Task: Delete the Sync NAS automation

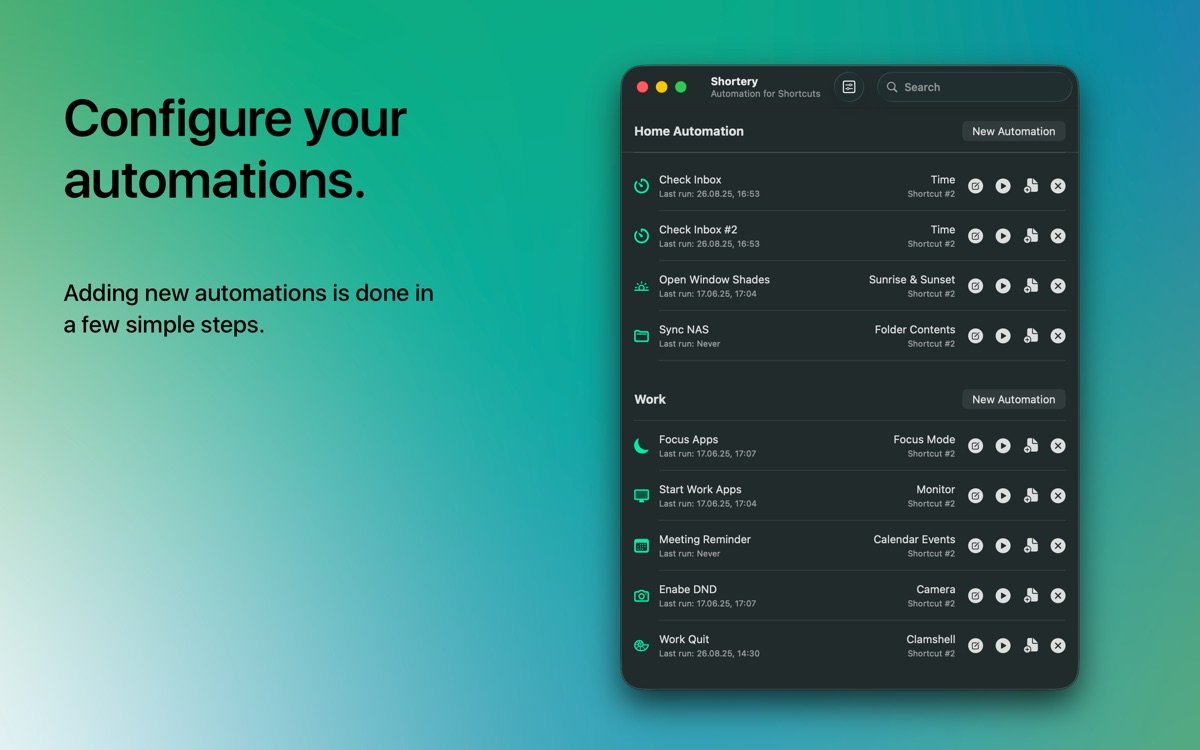Action: (1058, 336)
